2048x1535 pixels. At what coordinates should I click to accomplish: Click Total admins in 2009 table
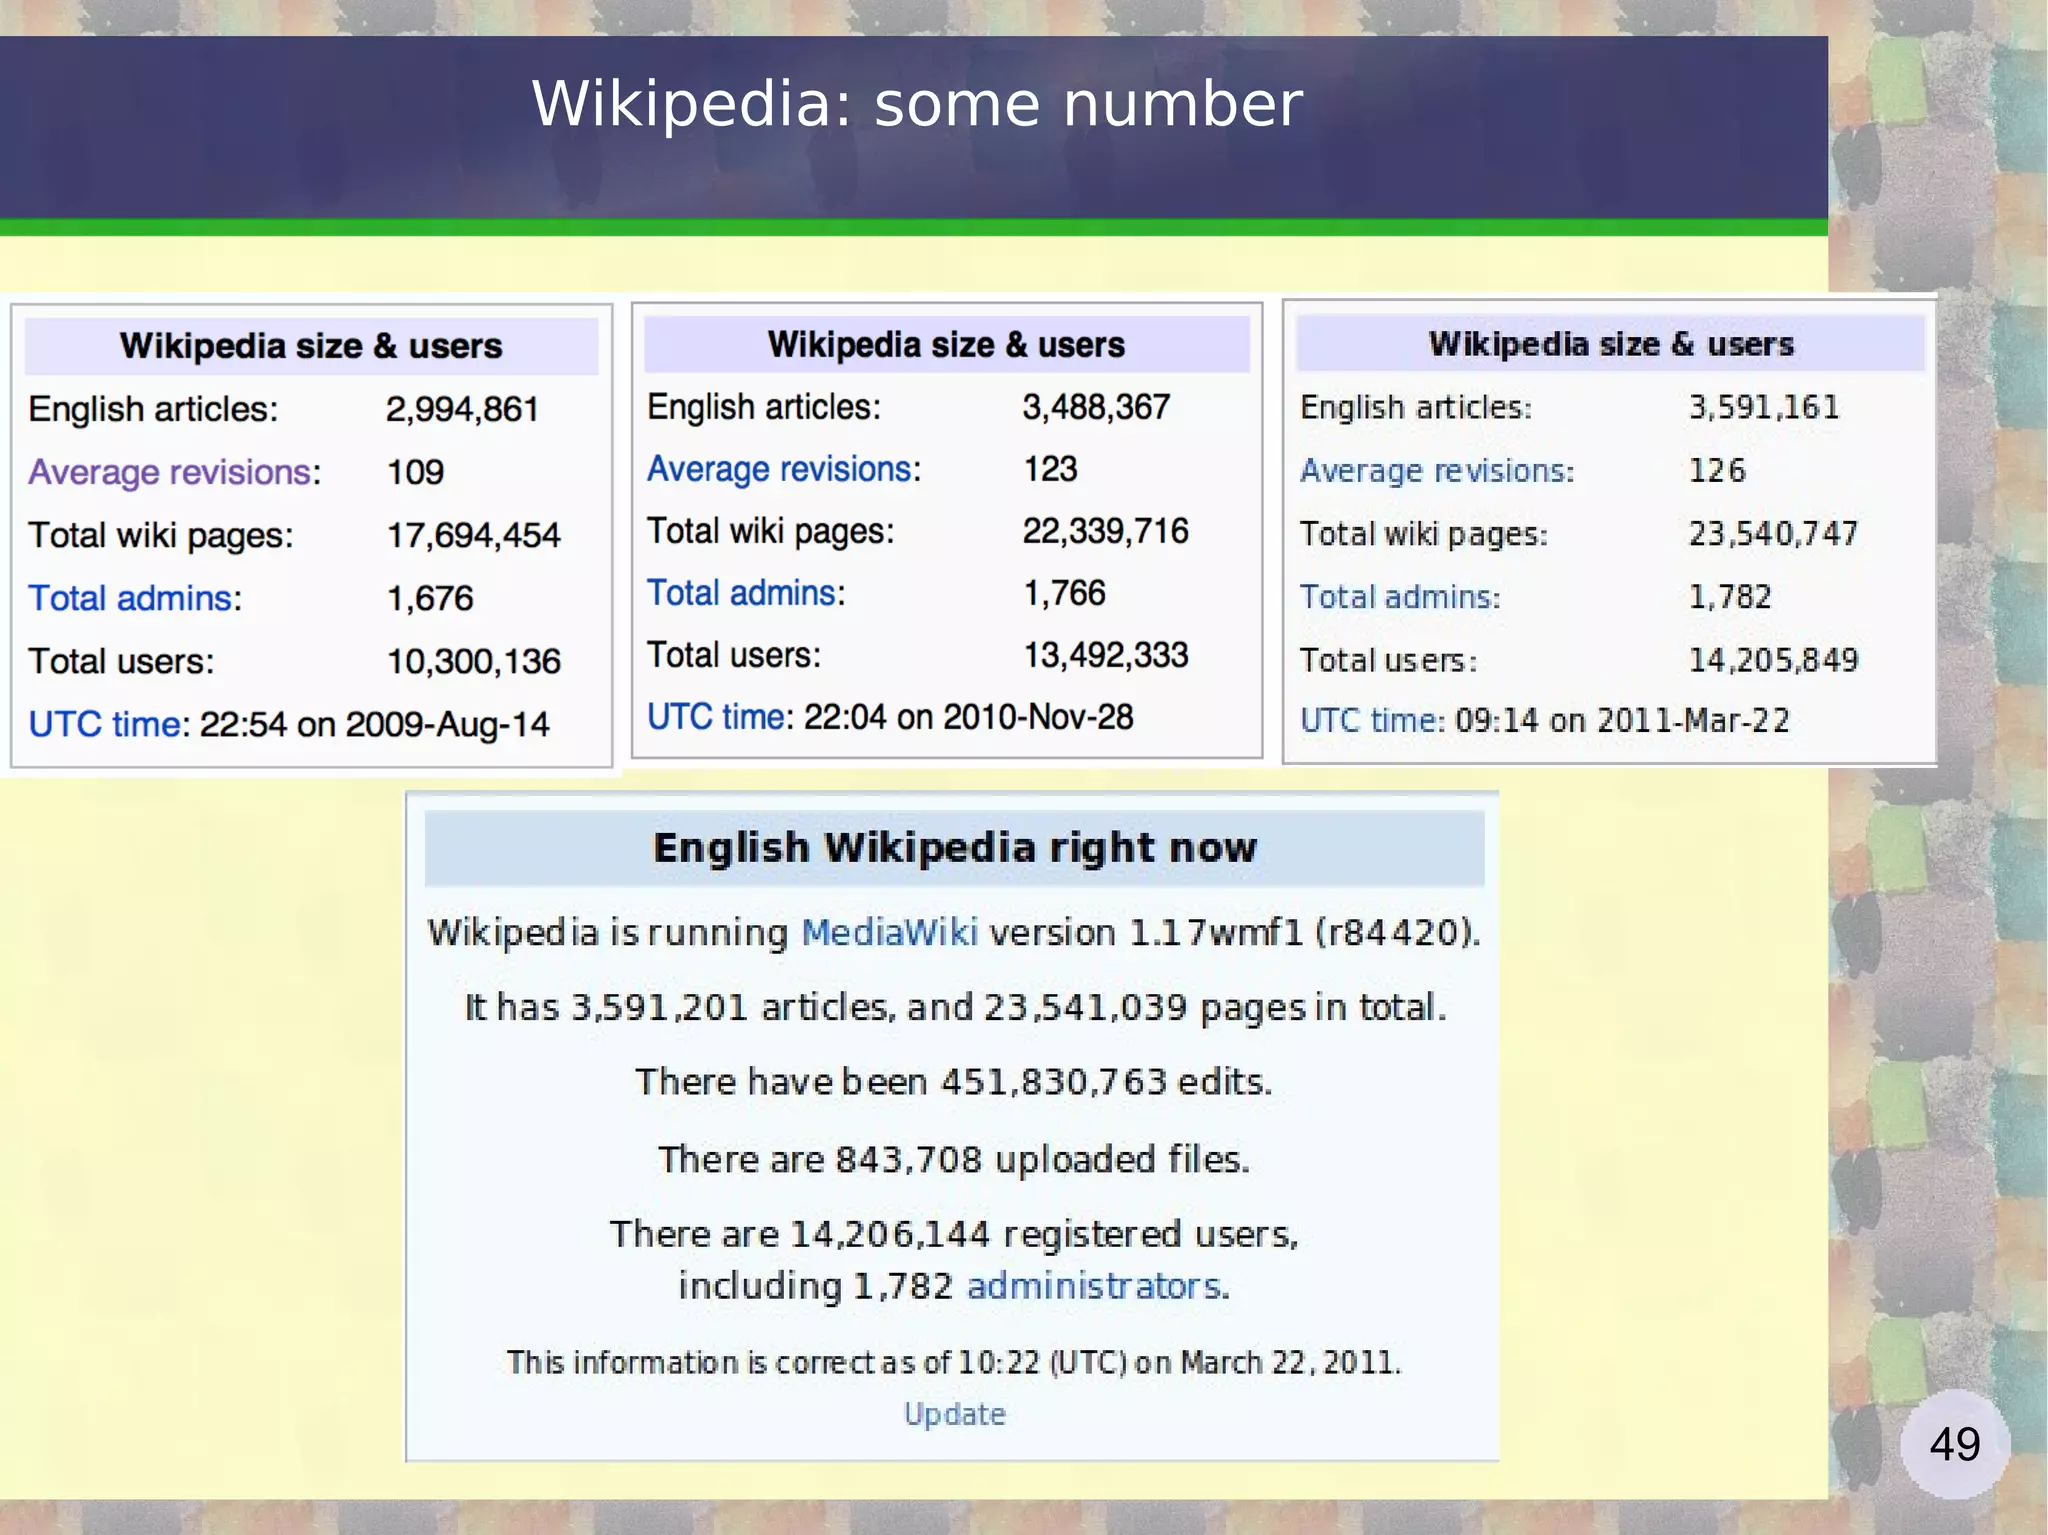click(130, 598)
